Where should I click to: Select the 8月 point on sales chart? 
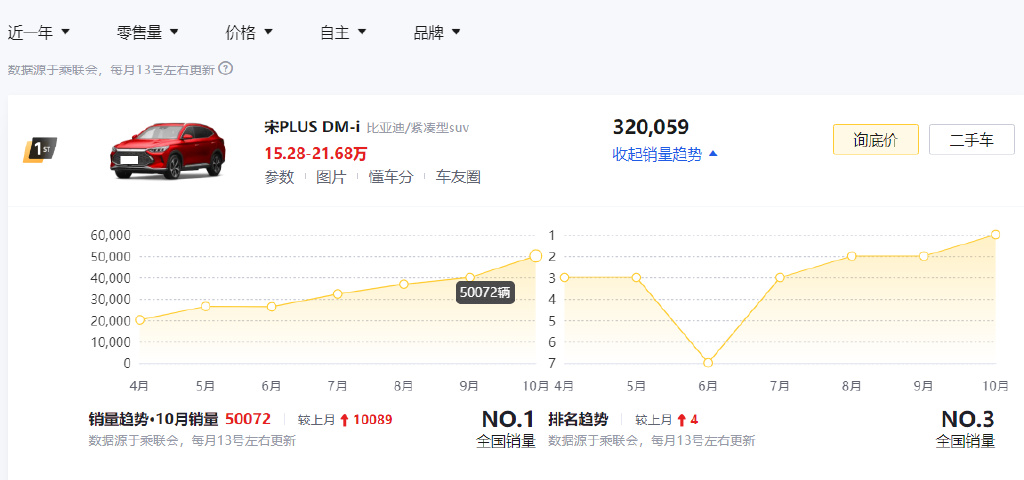404,284
